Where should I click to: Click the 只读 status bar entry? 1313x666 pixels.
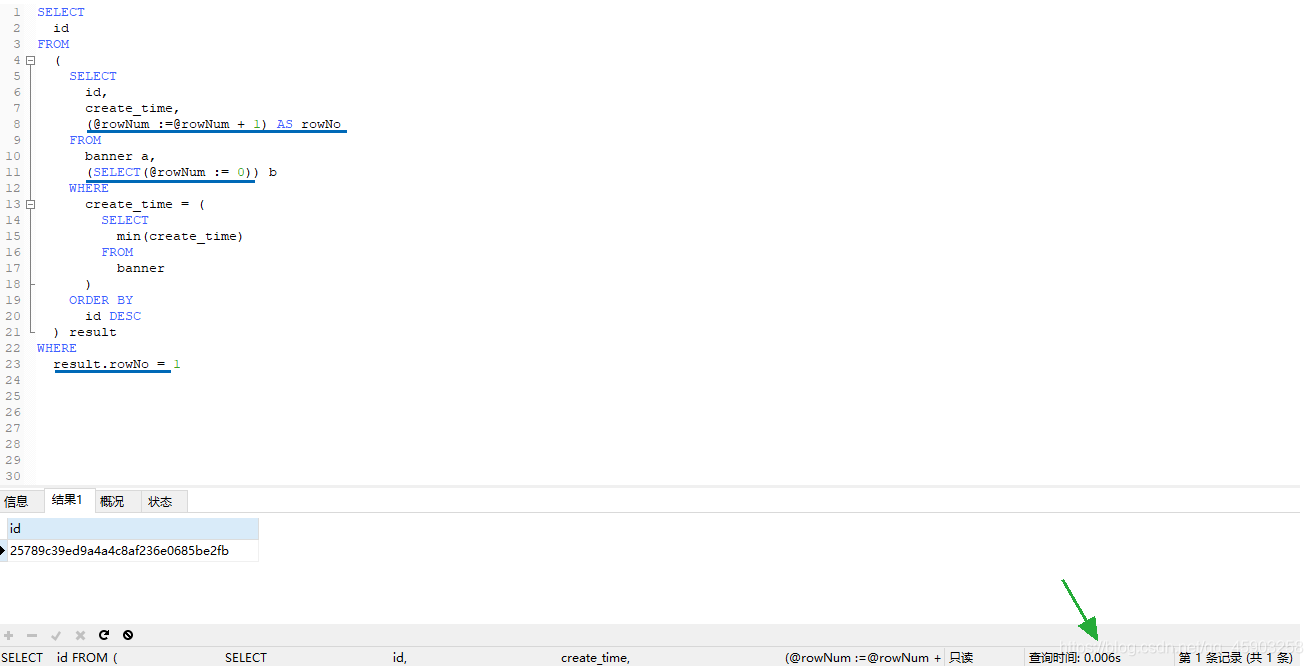(x=961, y=657)
